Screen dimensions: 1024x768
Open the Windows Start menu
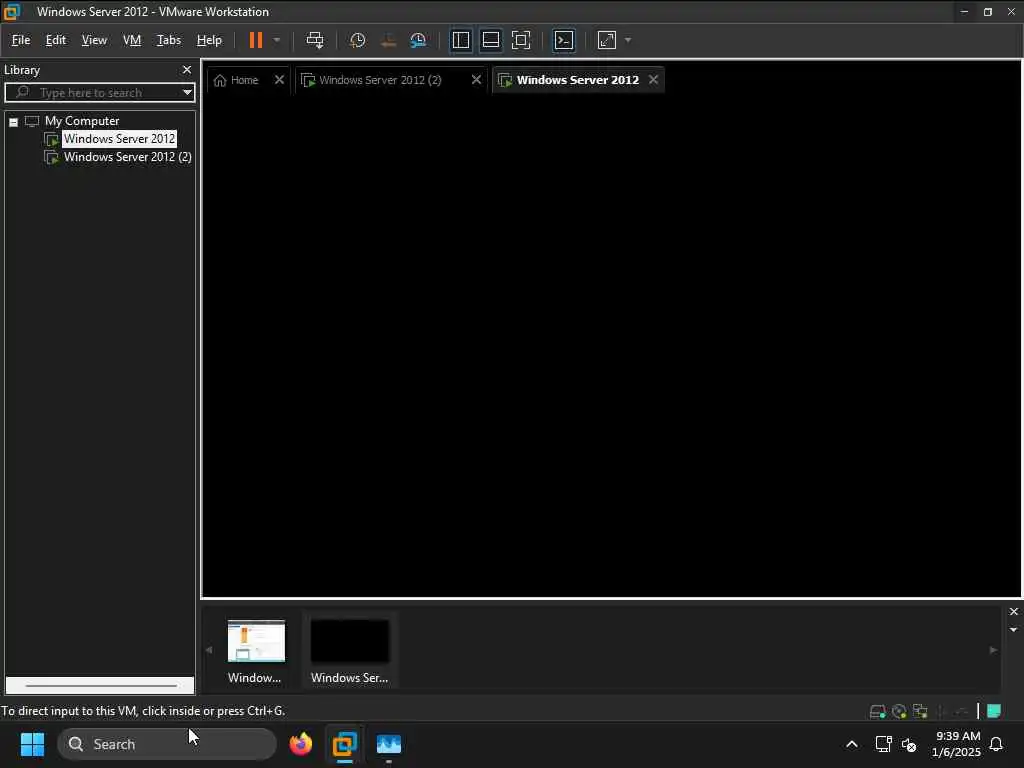point(32,744)
